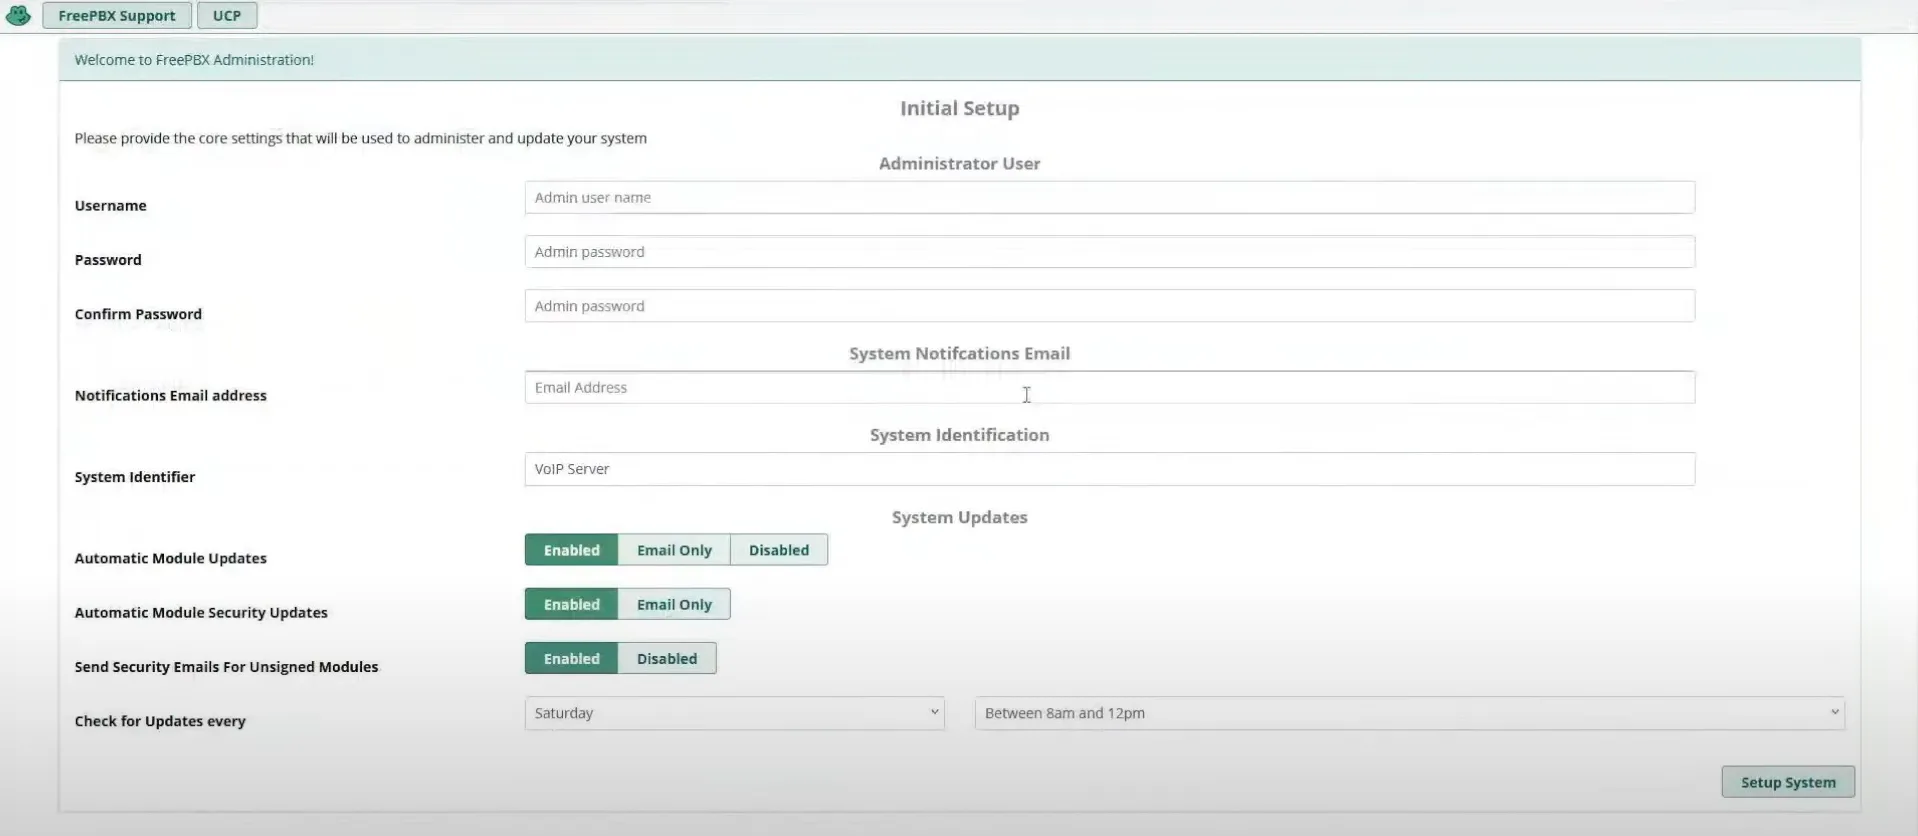Click the Administrator User section heading
This screenshot has width=1918, height=836.
959,163
